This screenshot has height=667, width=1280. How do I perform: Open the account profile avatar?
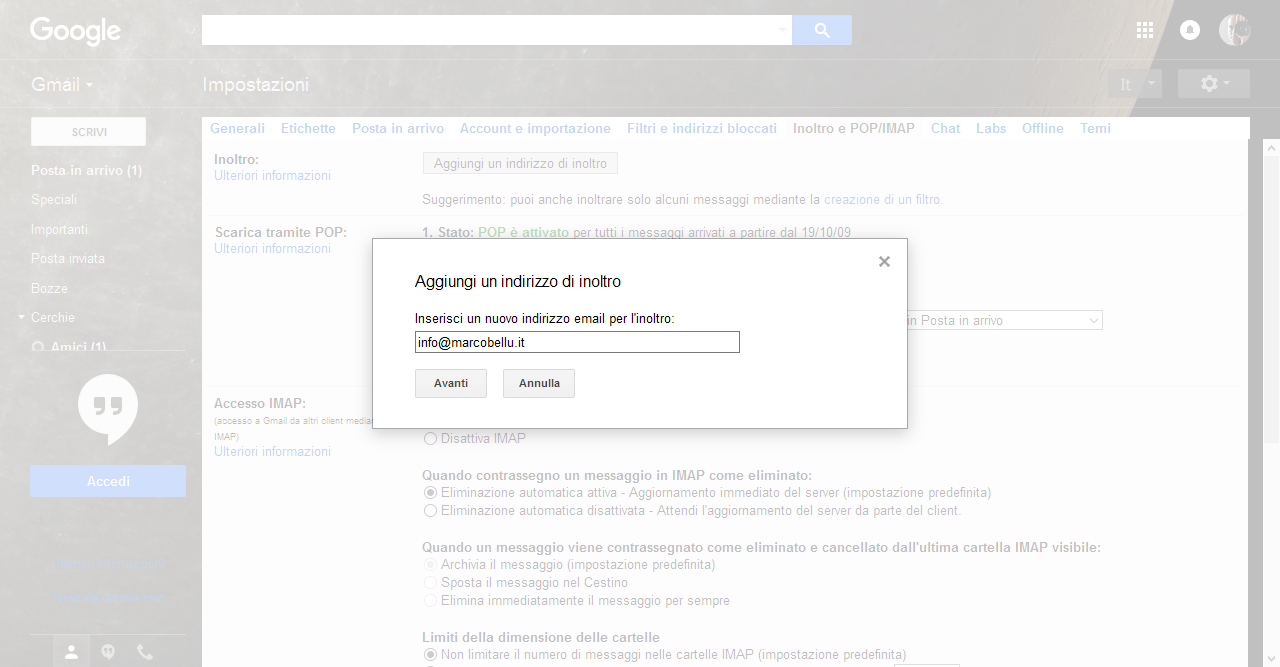click(1235, 30)
